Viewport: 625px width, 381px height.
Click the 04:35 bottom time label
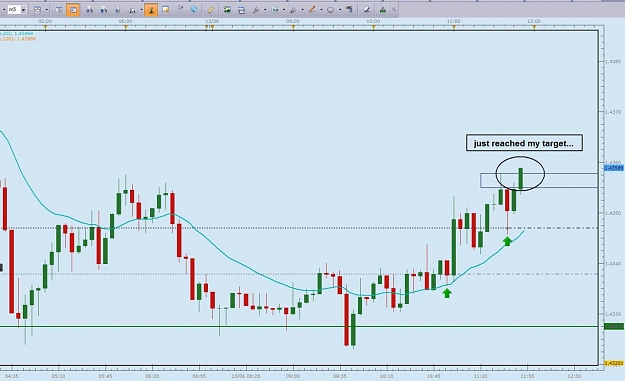[12, 376]
